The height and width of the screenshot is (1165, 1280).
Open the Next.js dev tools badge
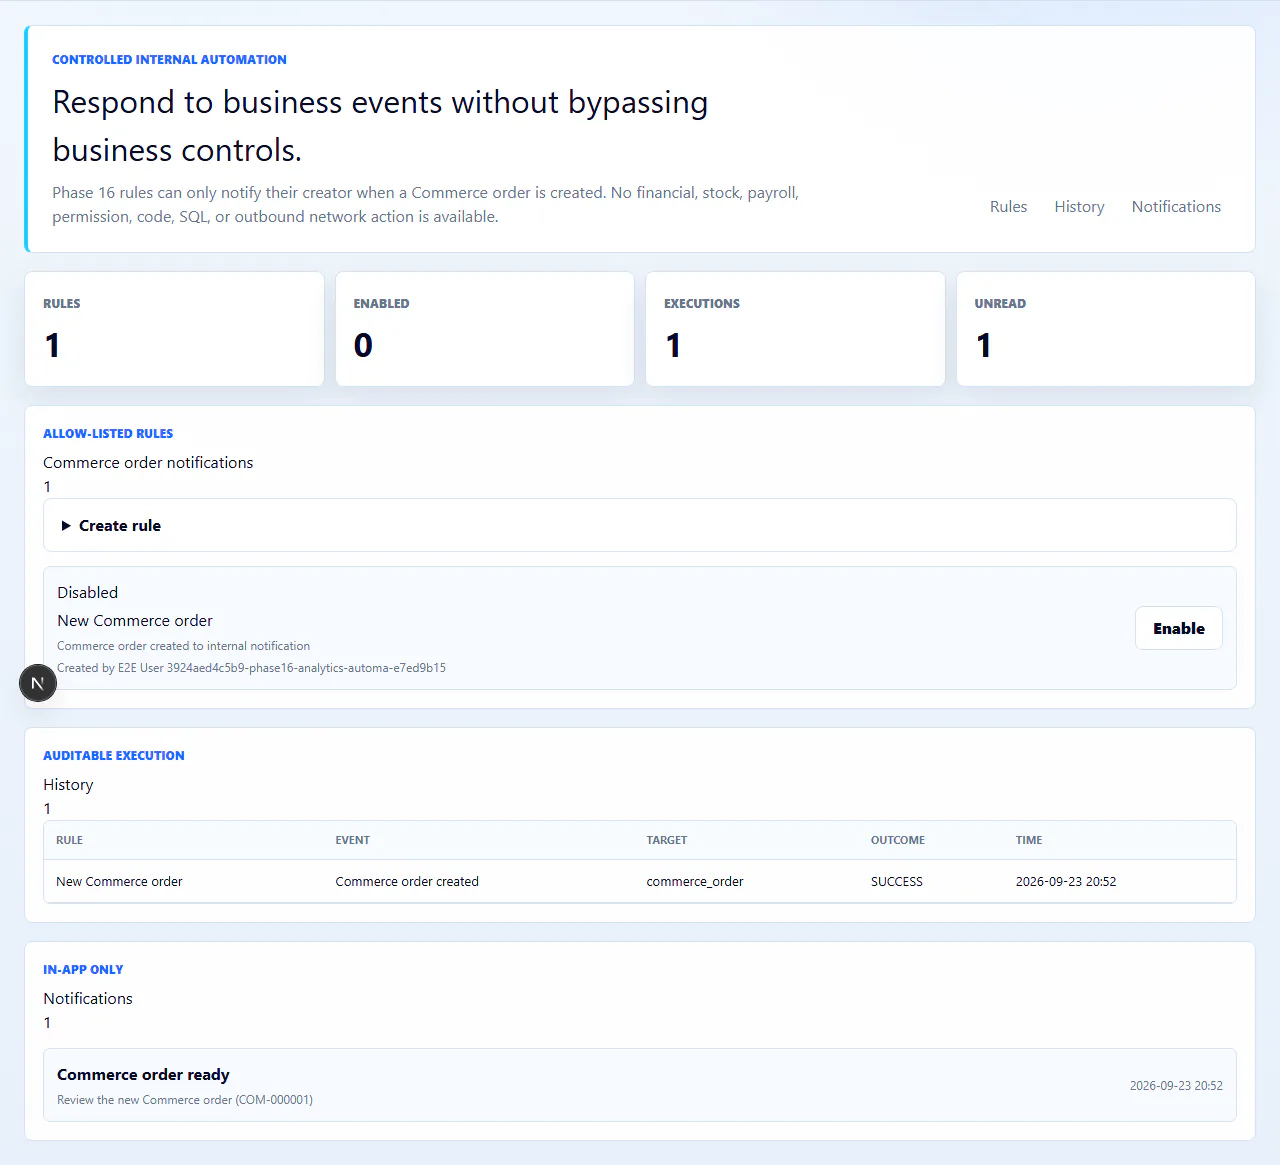click(x=38, y=683)
